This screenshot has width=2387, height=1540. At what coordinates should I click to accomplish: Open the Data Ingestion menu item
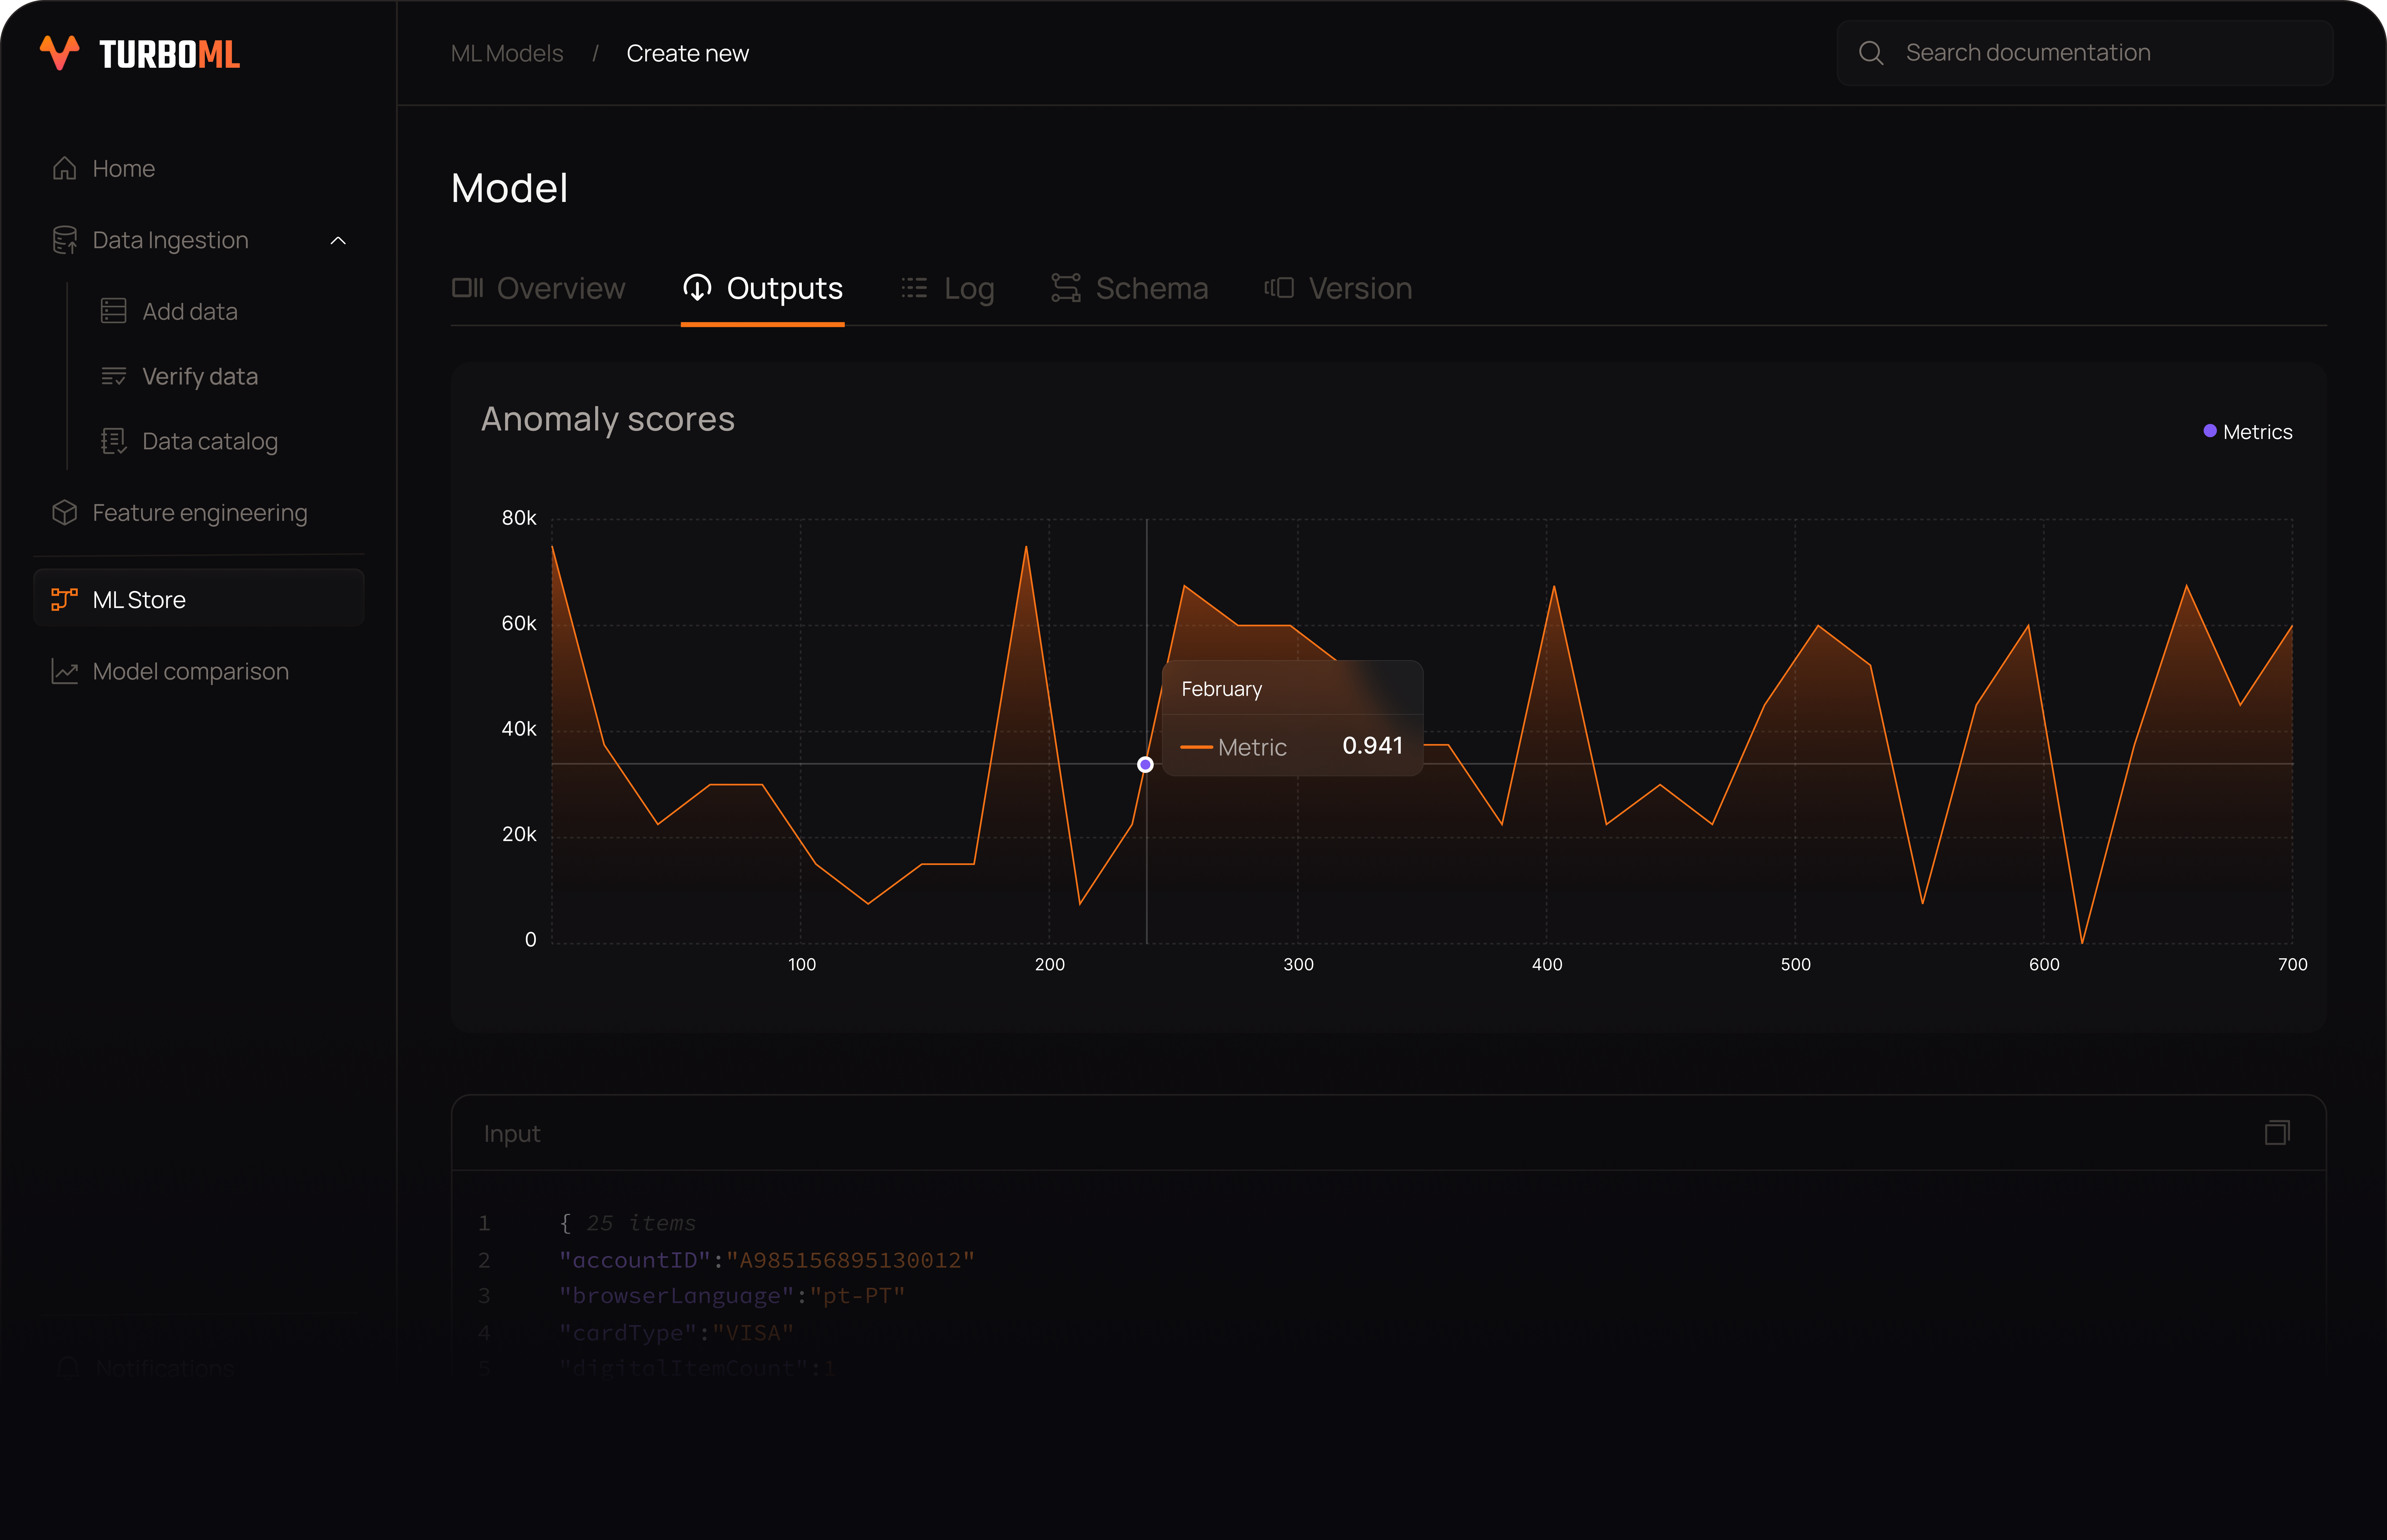pyautogui.click(x=170, y=240)
